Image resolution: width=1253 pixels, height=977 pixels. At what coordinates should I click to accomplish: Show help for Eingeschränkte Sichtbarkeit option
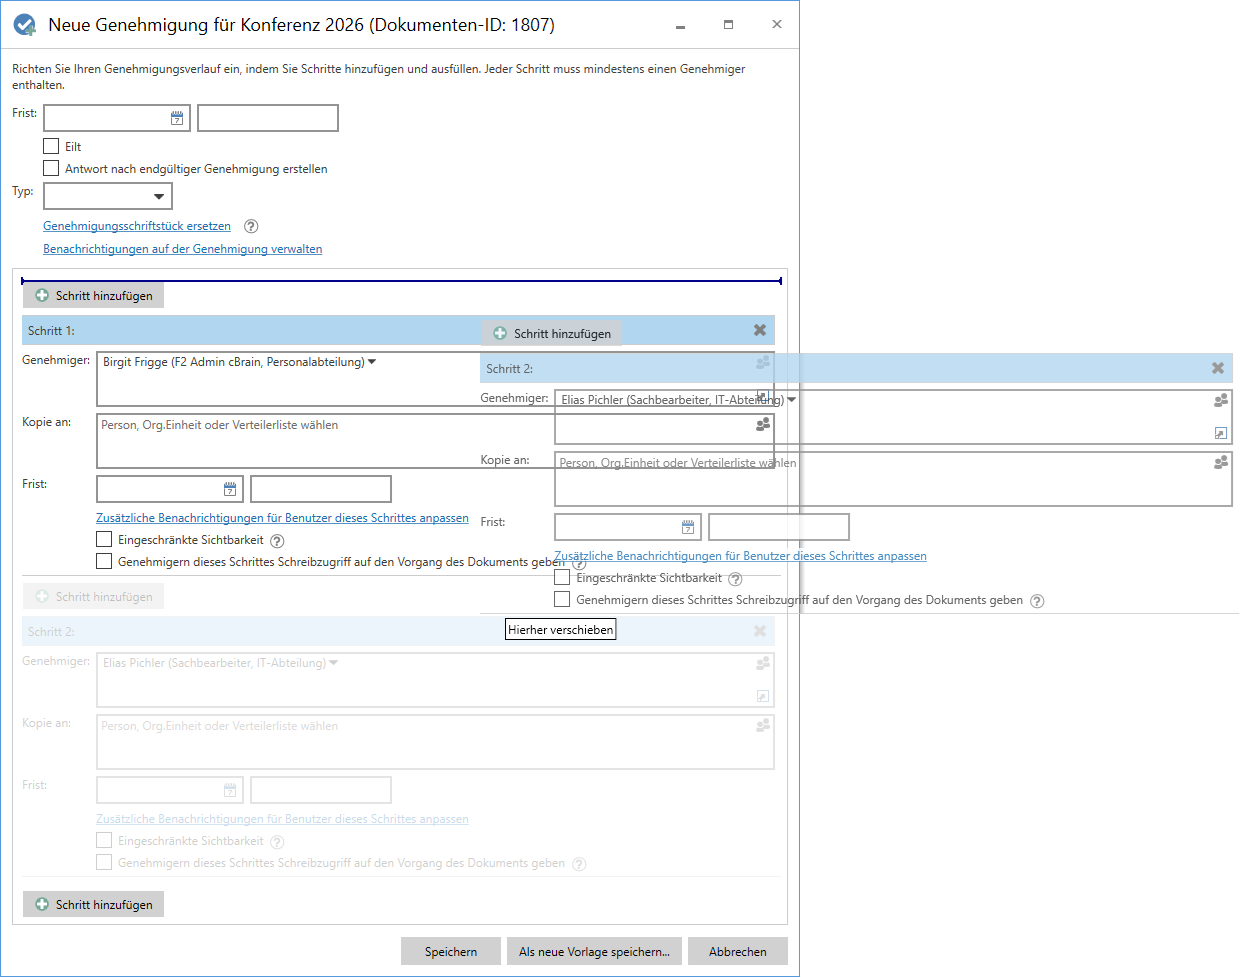(x=277, y=540)
